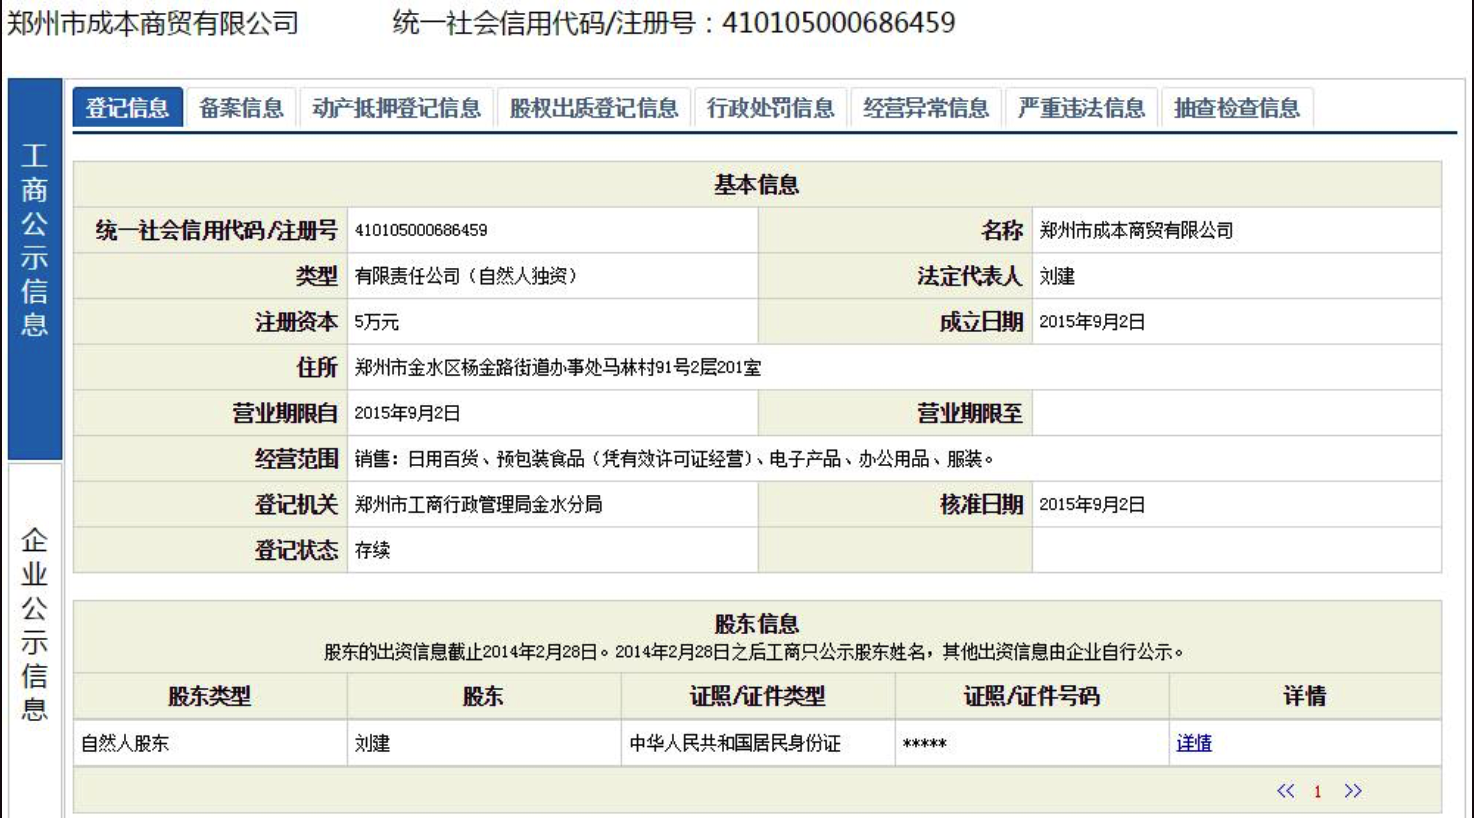Click the page title 郑州市成本商贸有限公司
This screenshot has height=818, width=1474.
point(152,23)
